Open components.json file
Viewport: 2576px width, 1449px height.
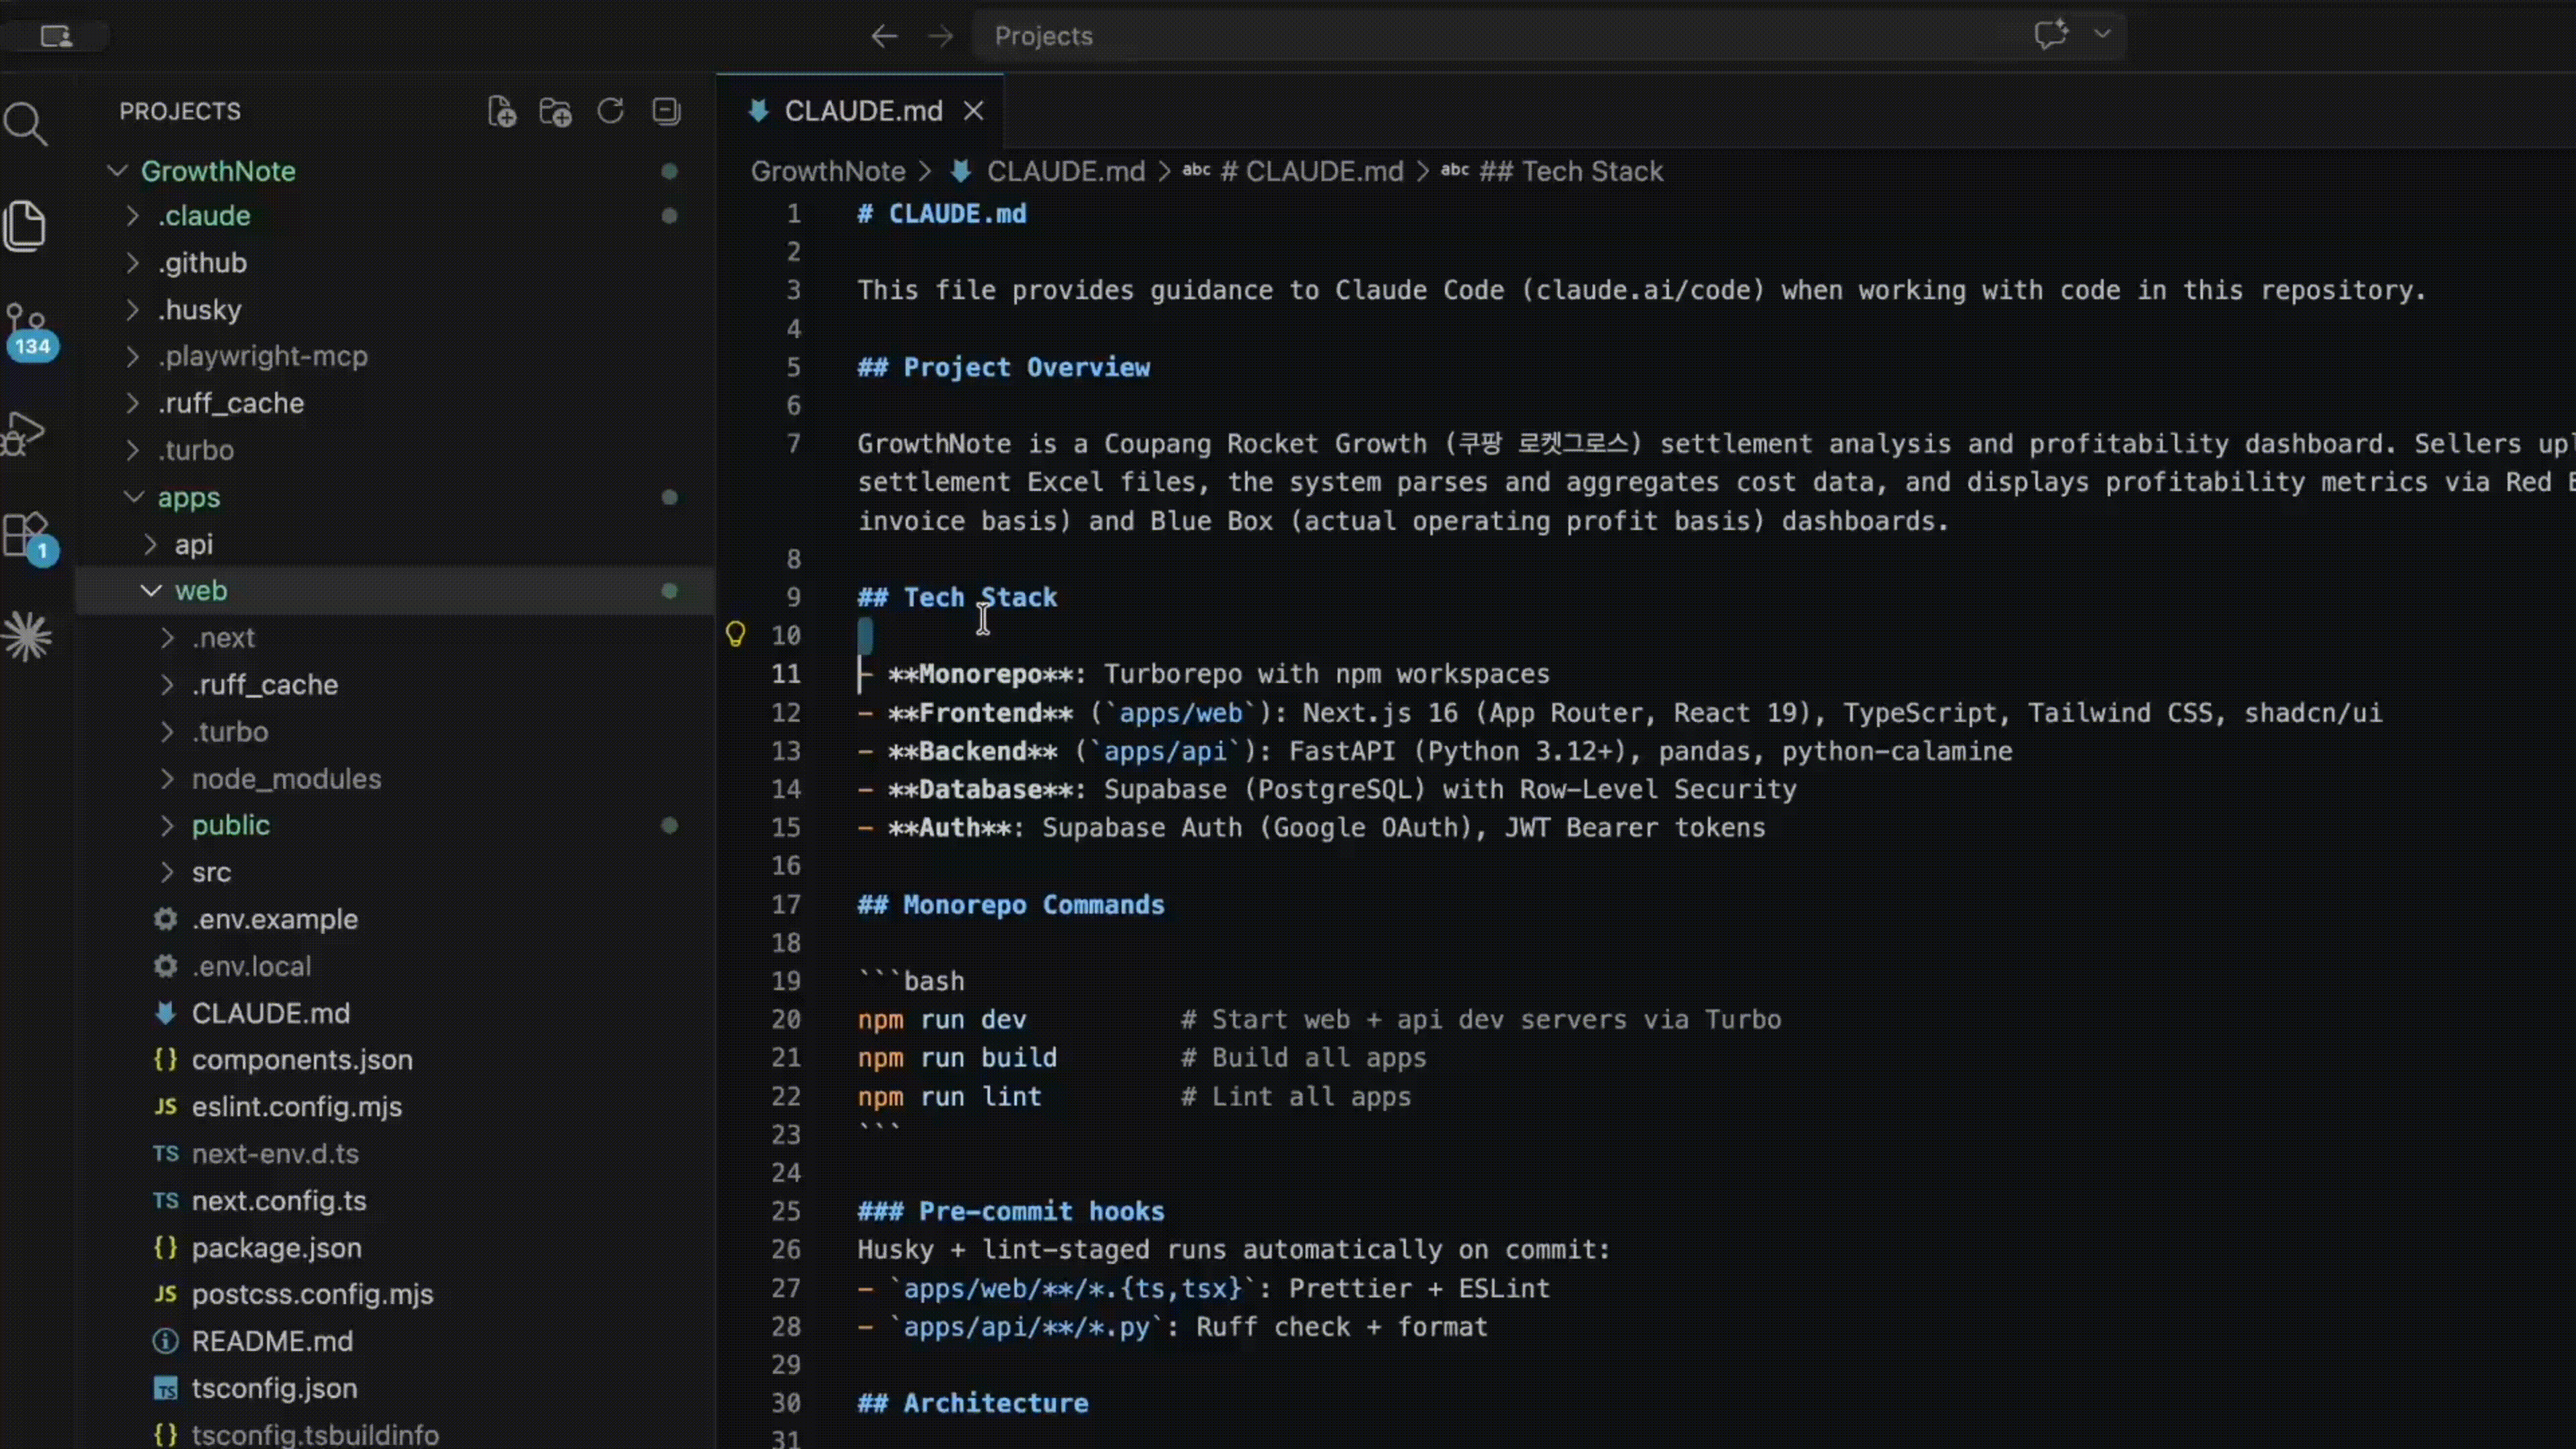coord(395,1060)
